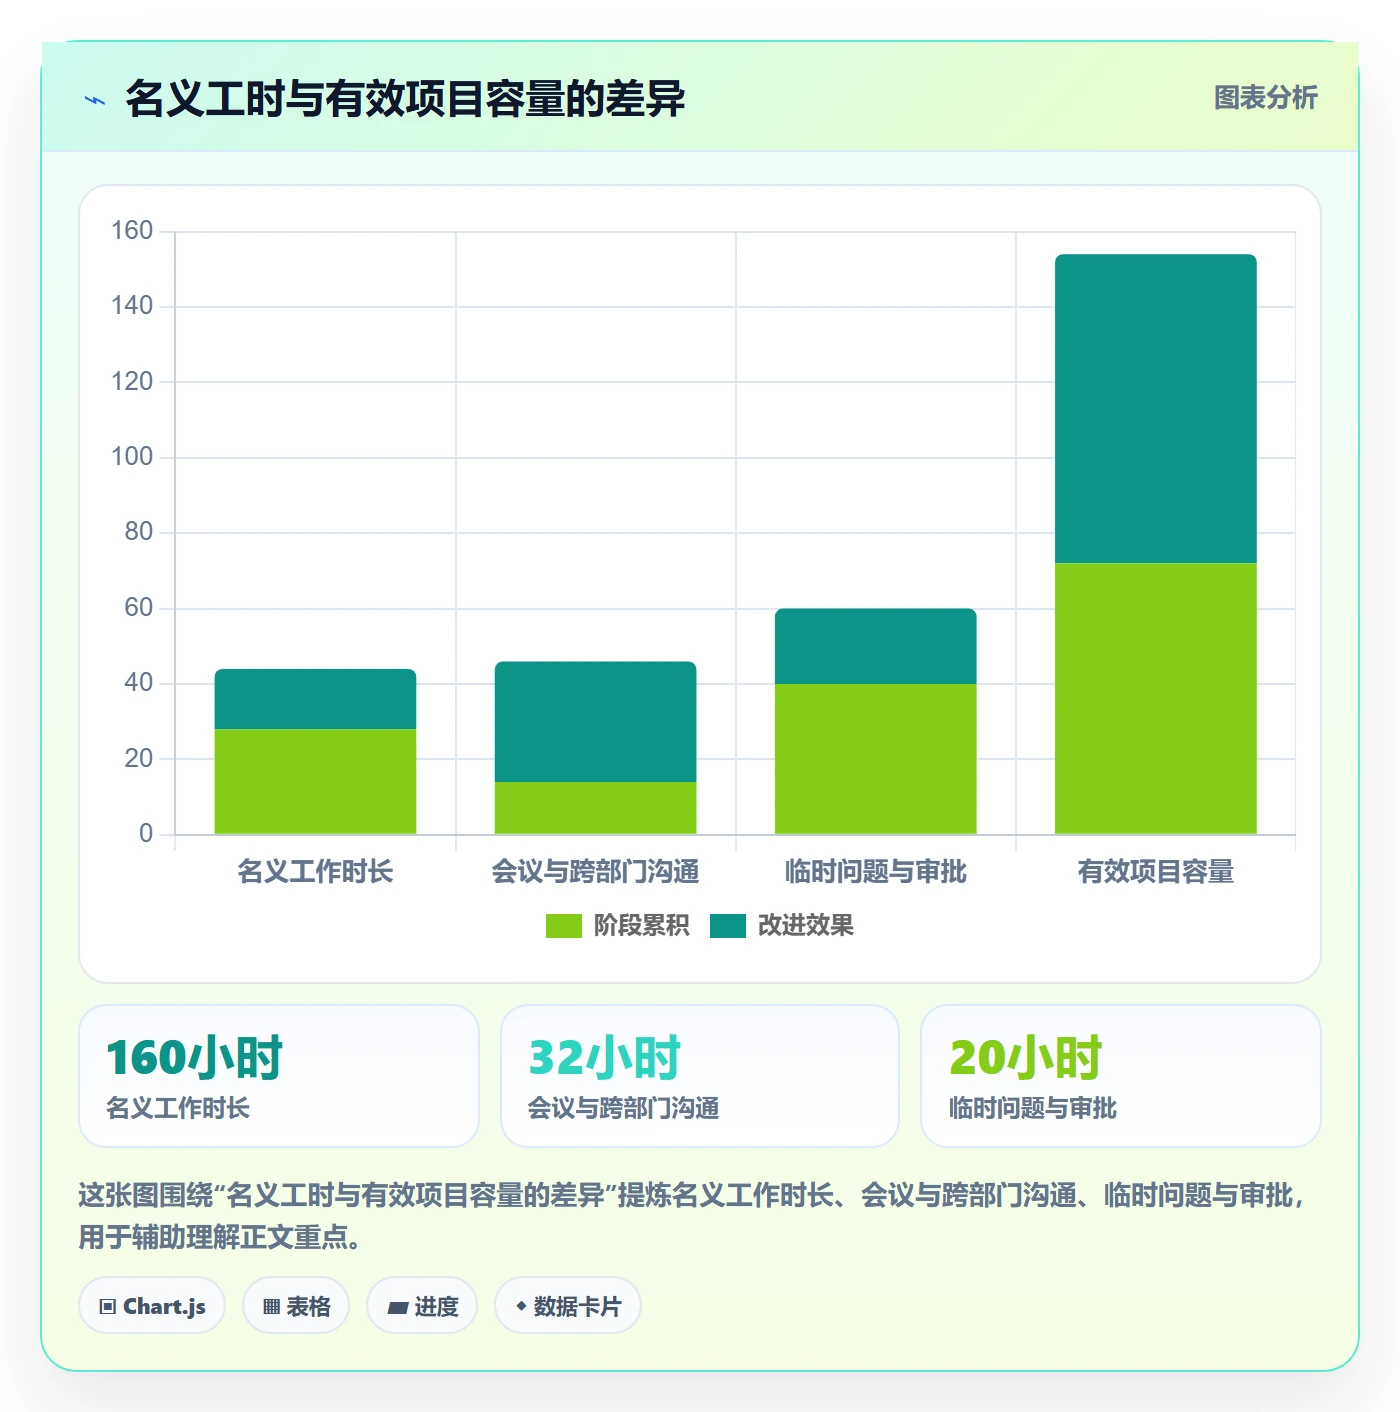Click the grid icon in the 表格 tag
The height and width of the screenshot is (1412, 1400).
(x=271, y=1307)
